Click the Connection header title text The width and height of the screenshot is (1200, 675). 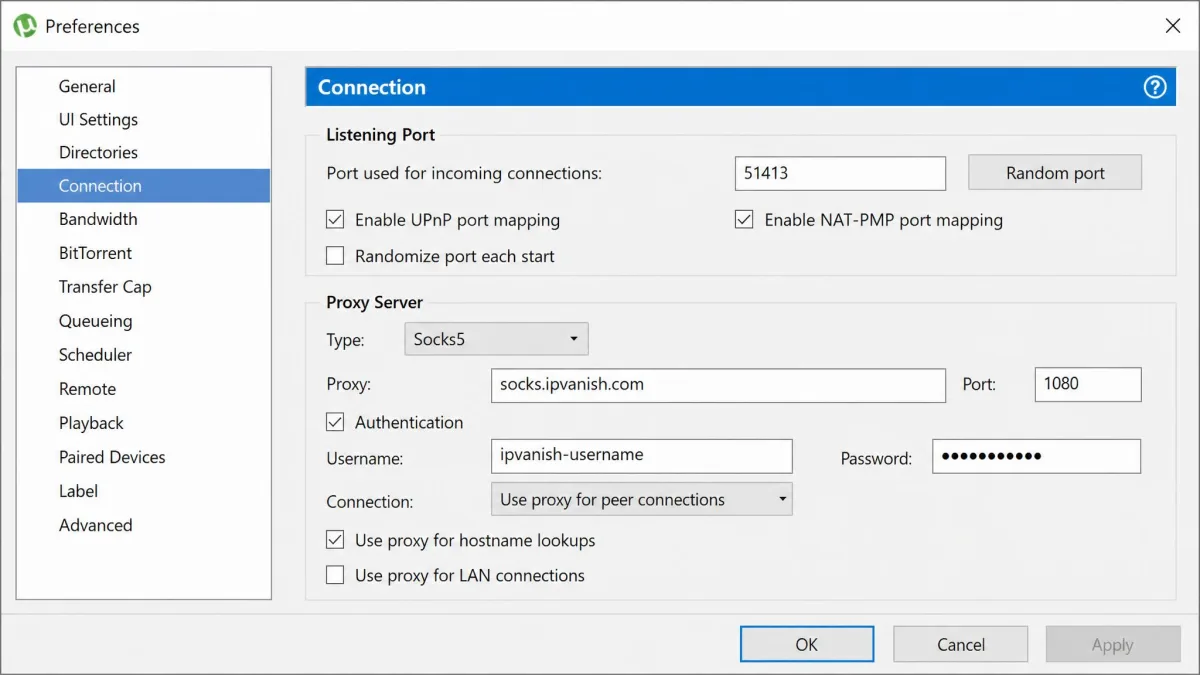[372, 87]
